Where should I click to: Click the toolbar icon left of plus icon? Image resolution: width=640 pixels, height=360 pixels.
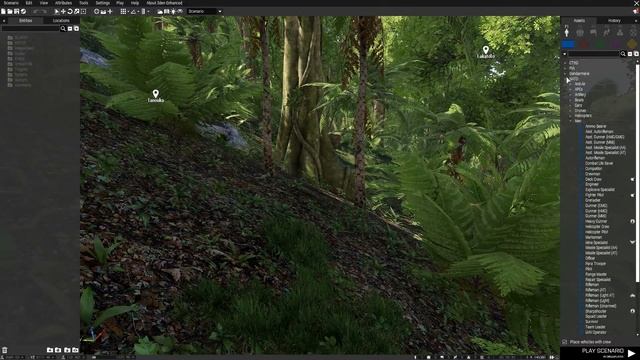tap(103, 11)
